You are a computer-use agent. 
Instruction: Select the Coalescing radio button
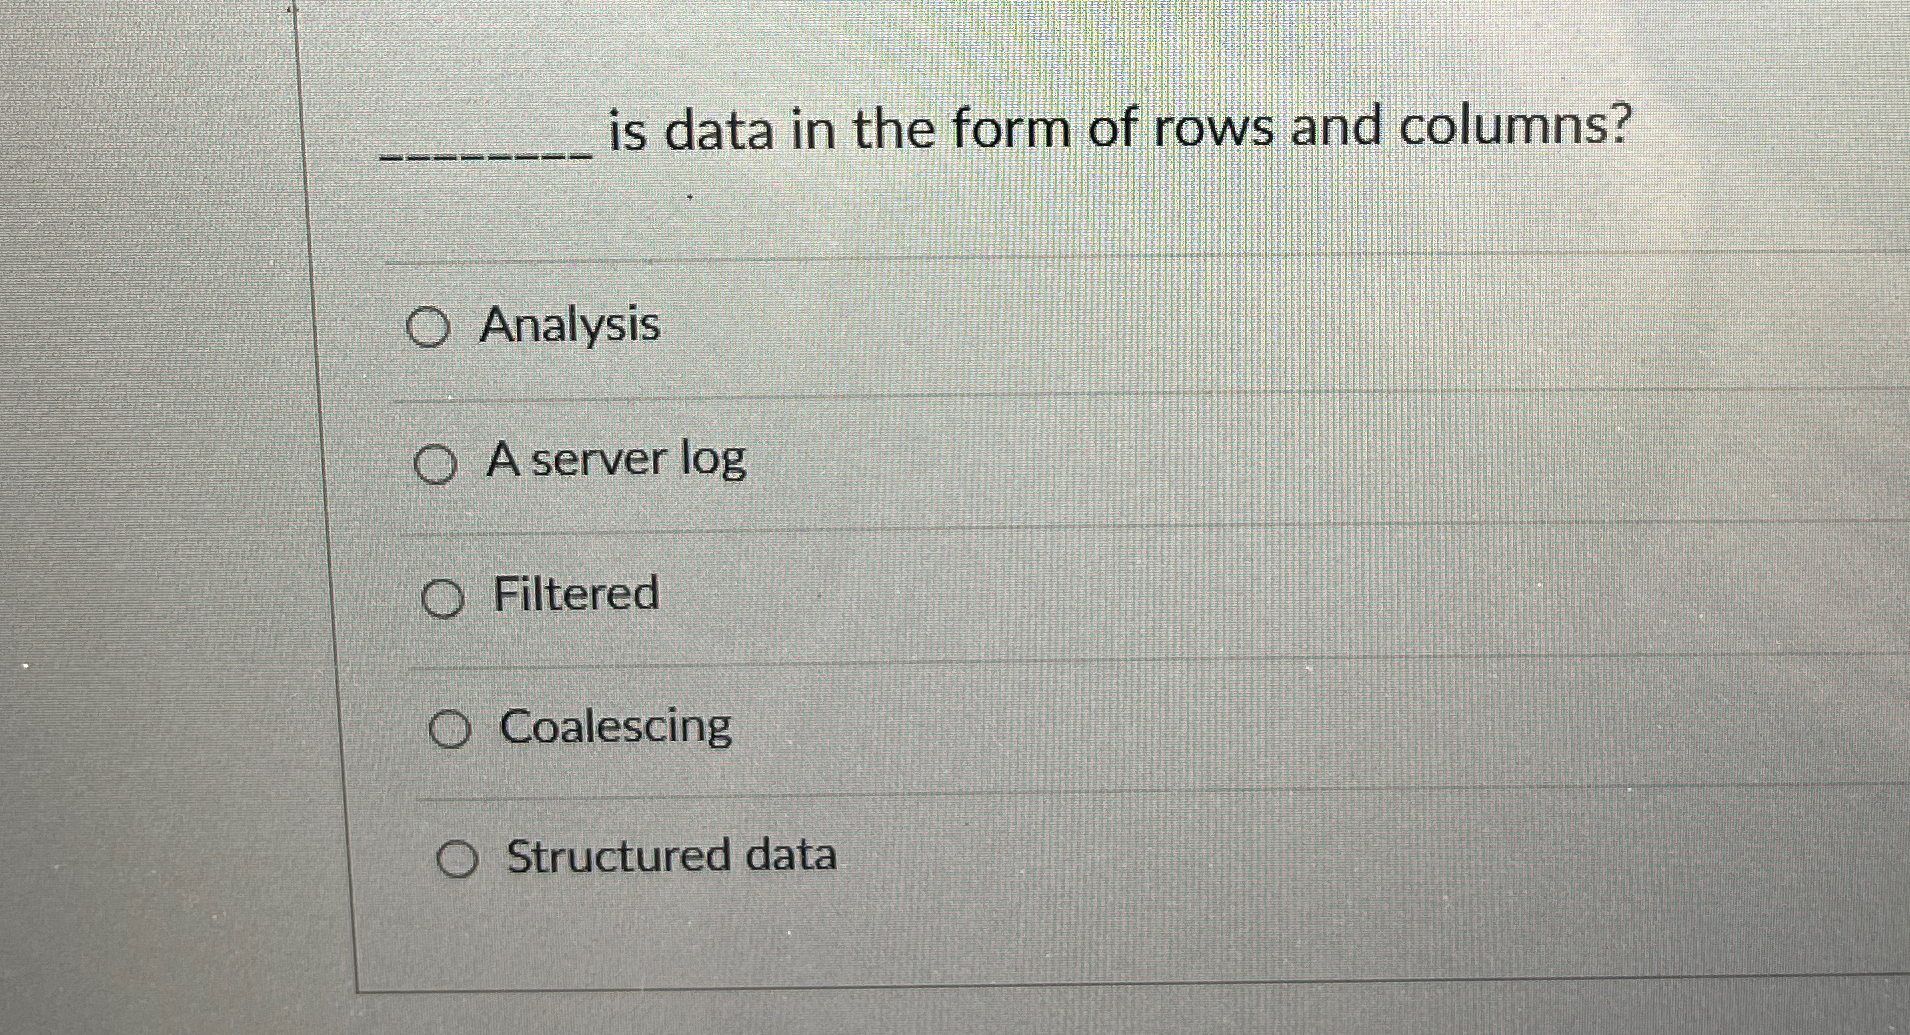[x=452, y=729]
